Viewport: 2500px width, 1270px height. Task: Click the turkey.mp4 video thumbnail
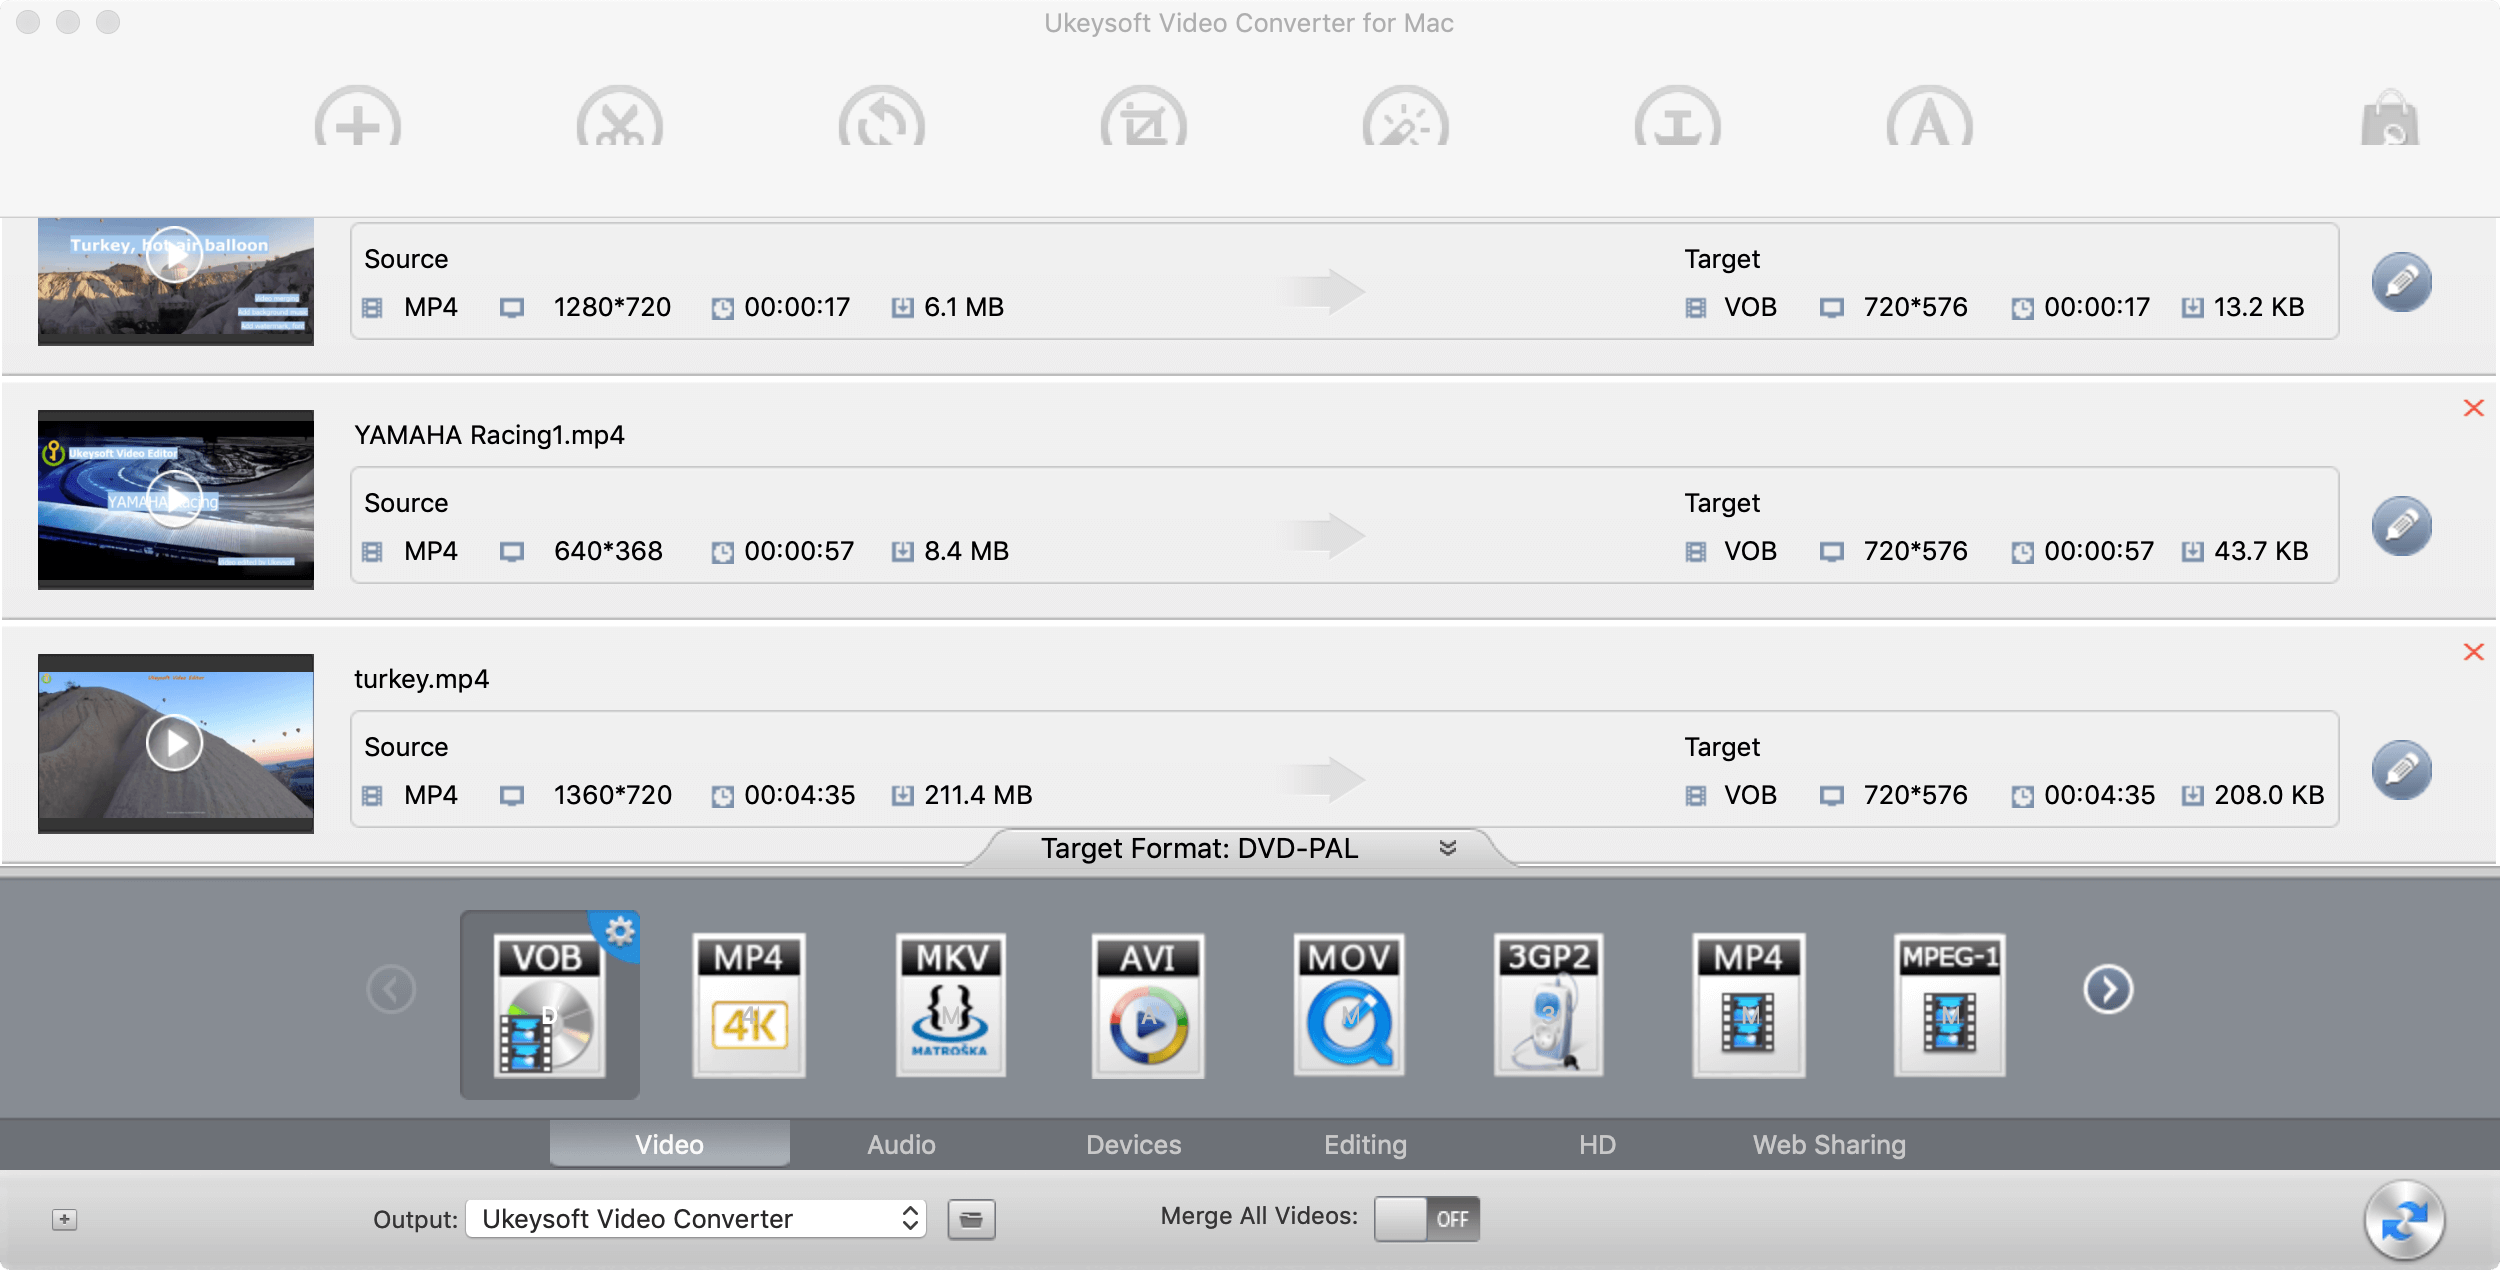coord(173,744)
